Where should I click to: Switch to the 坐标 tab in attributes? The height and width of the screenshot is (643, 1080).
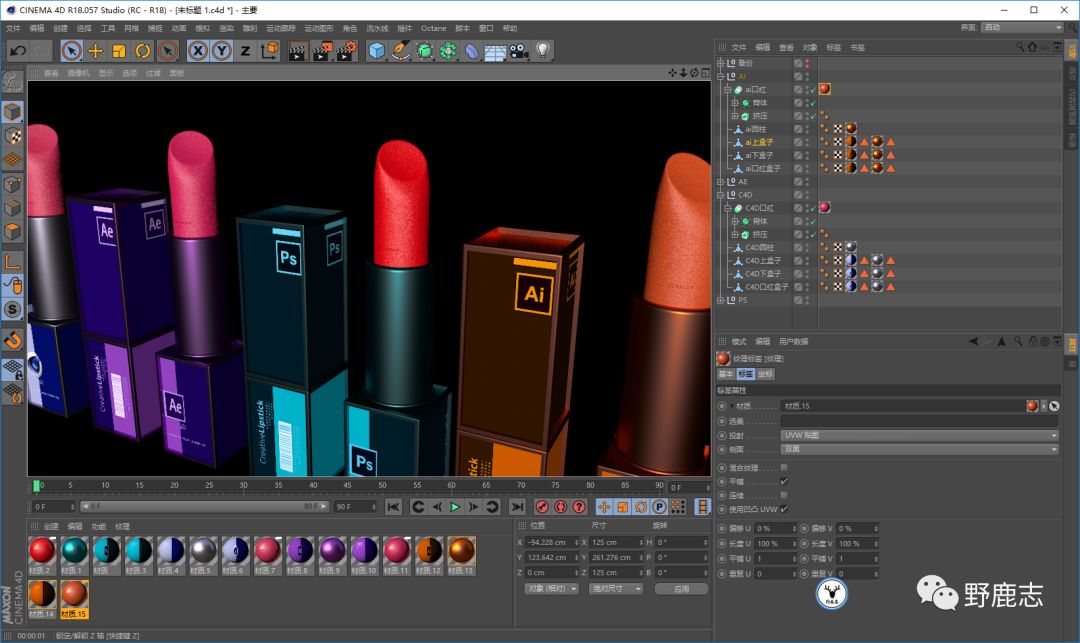tap(765, 374)
